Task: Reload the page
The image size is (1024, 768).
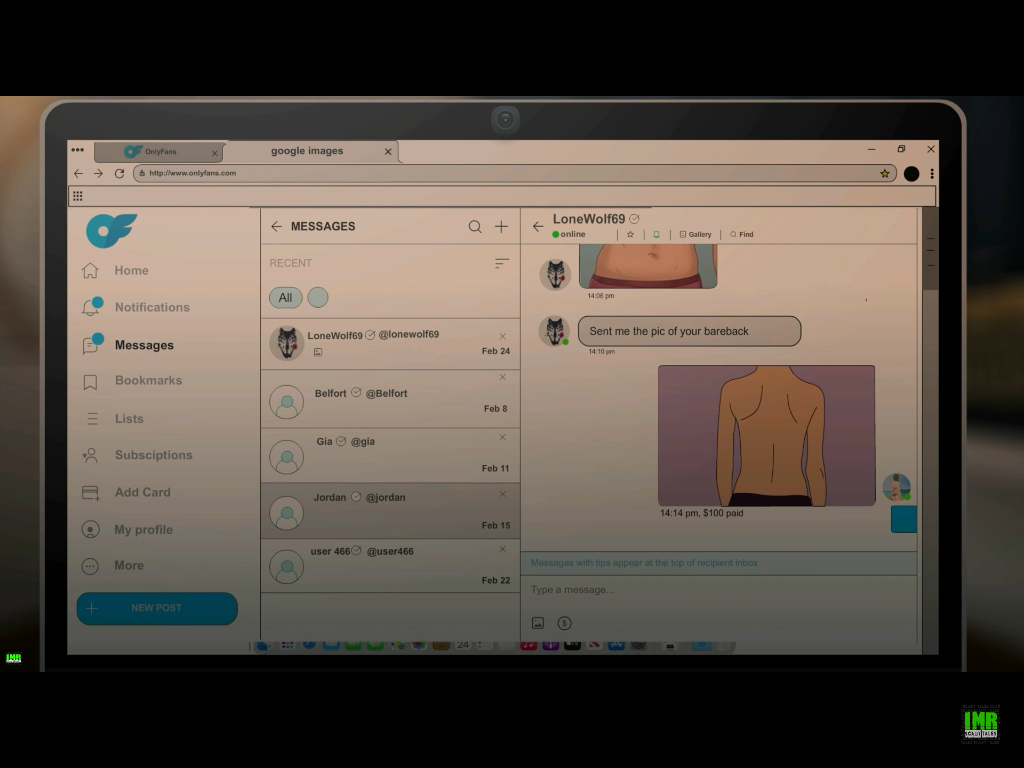Action: click(119, 173)
